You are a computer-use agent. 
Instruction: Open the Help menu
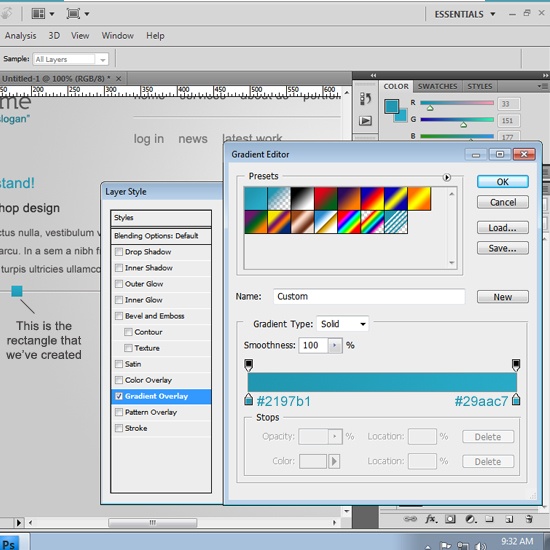point(155,36)
